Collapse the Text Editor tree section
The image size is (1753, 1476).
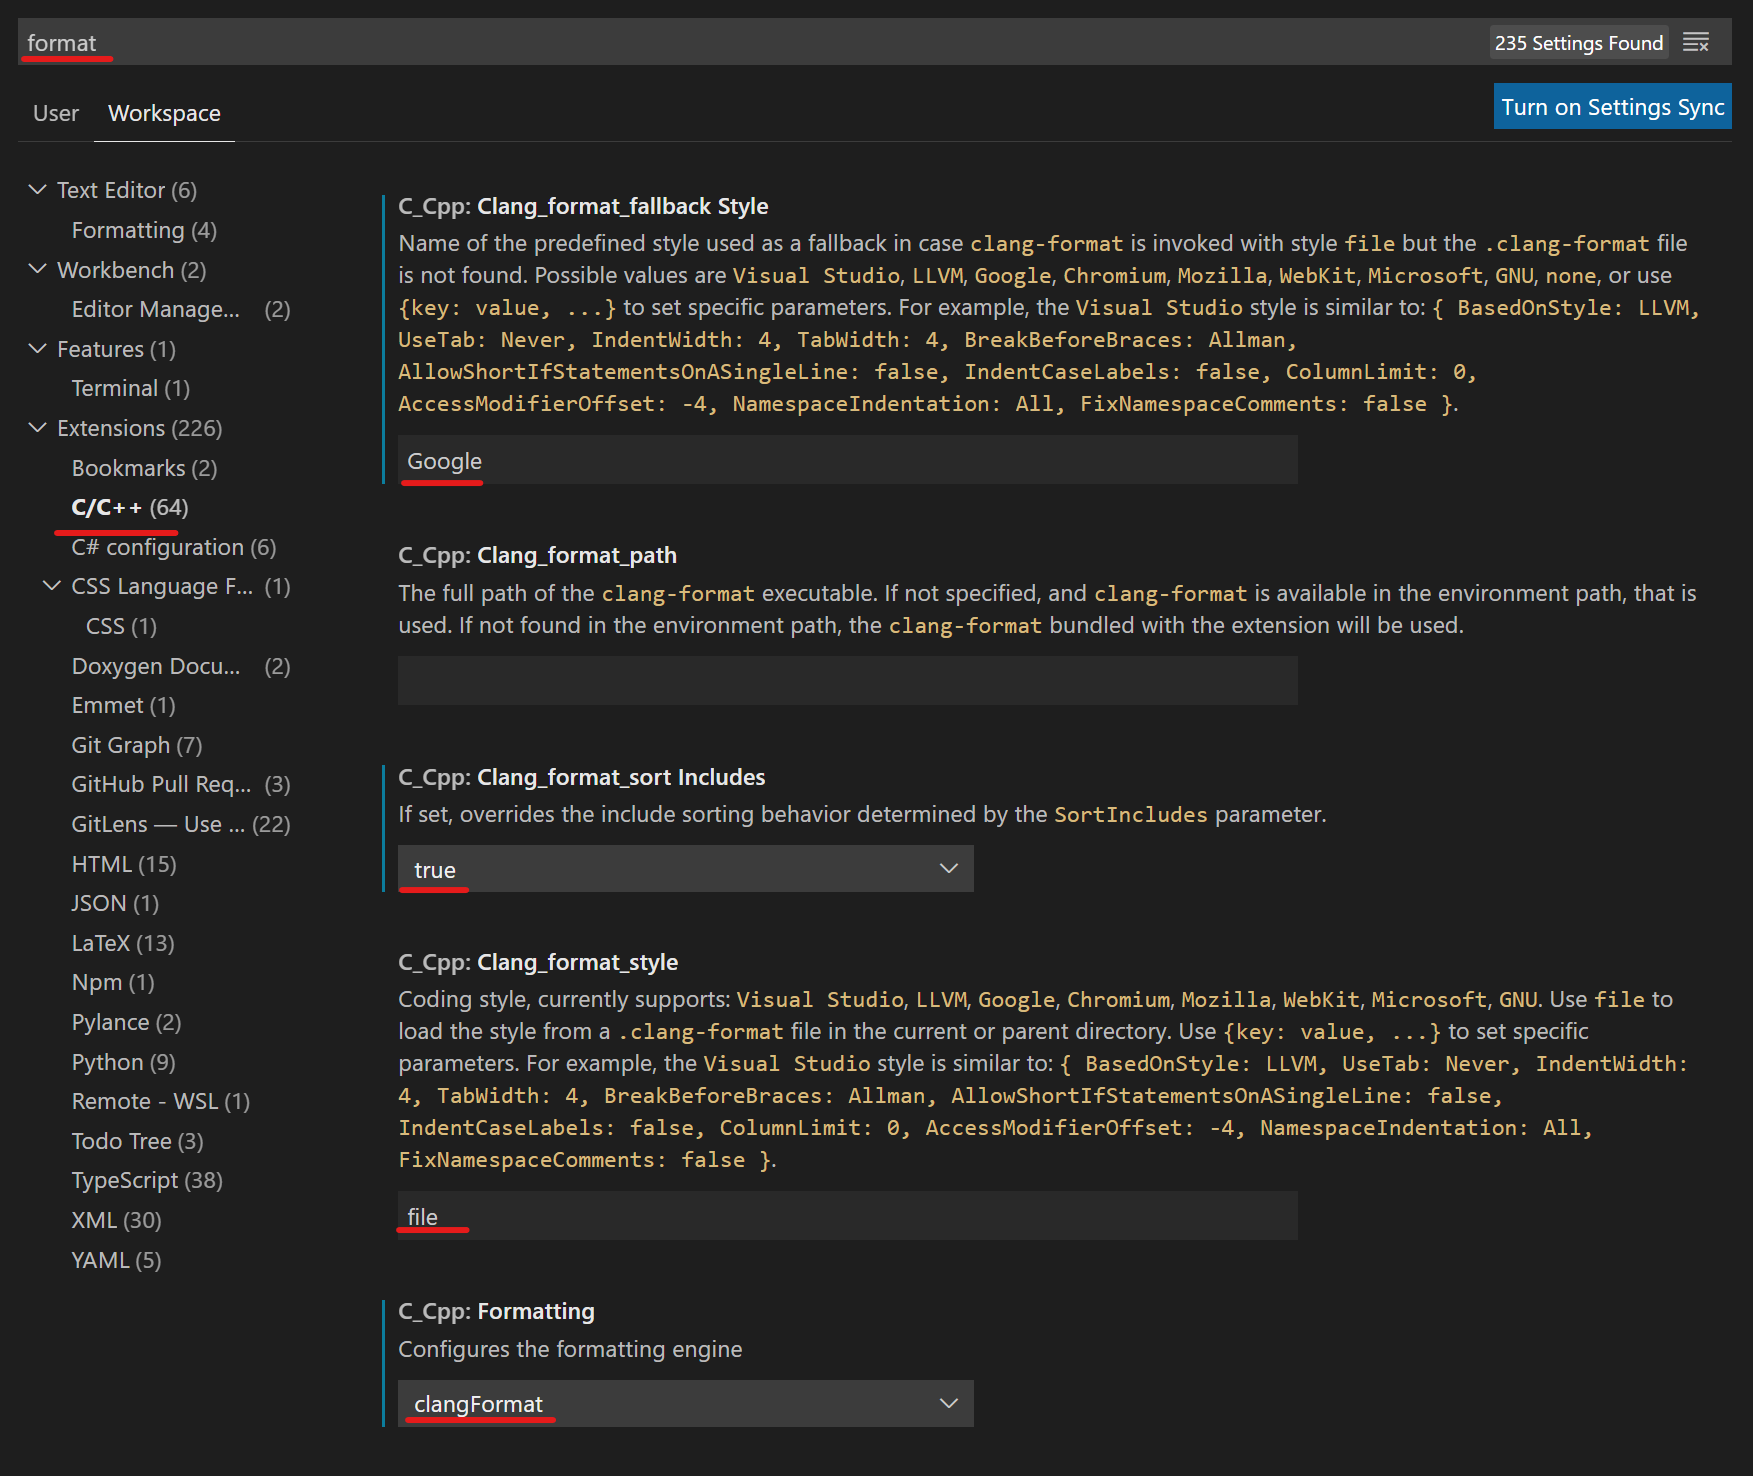point(38,190)
